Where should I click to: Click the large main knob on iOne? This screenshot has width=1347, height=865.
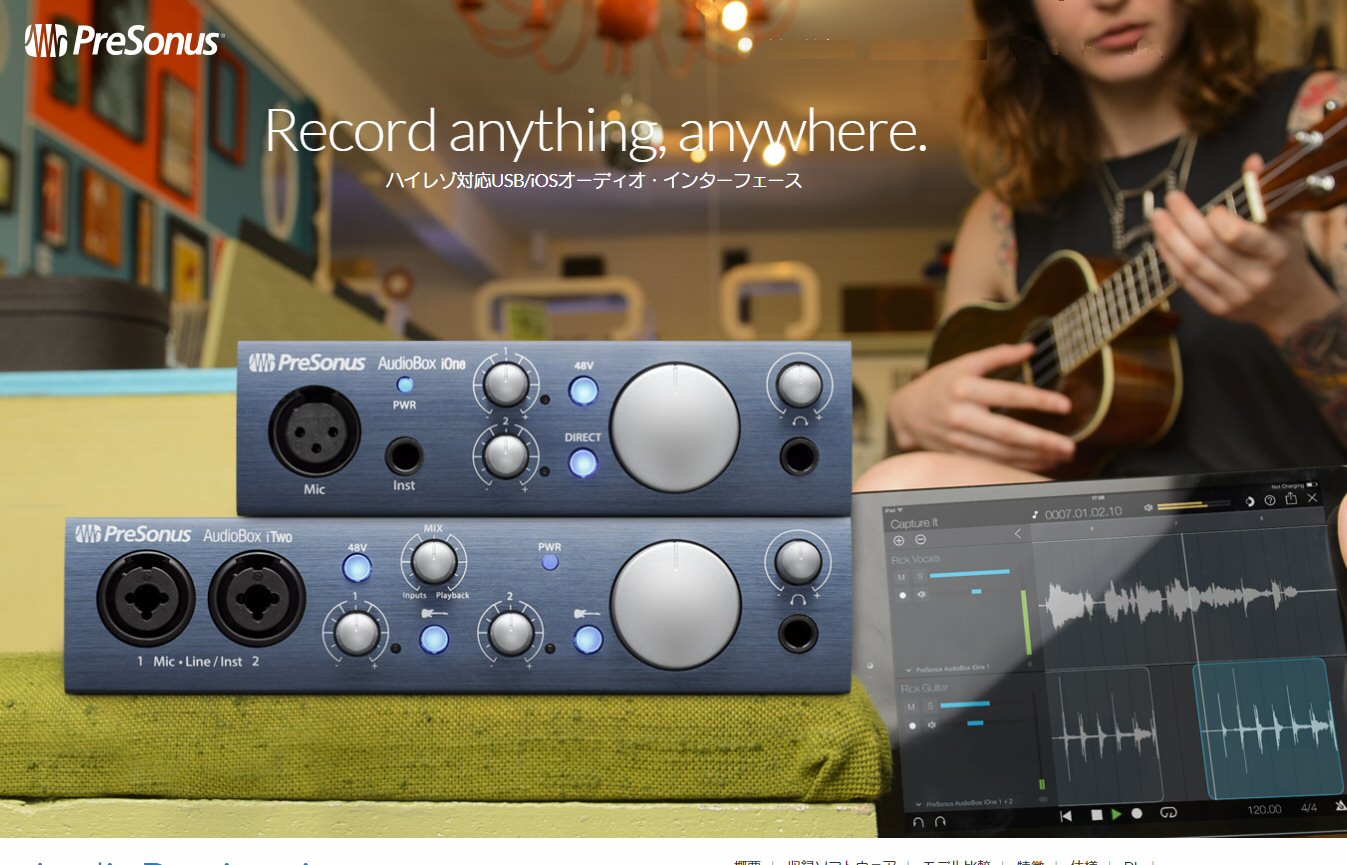point(675,427)
